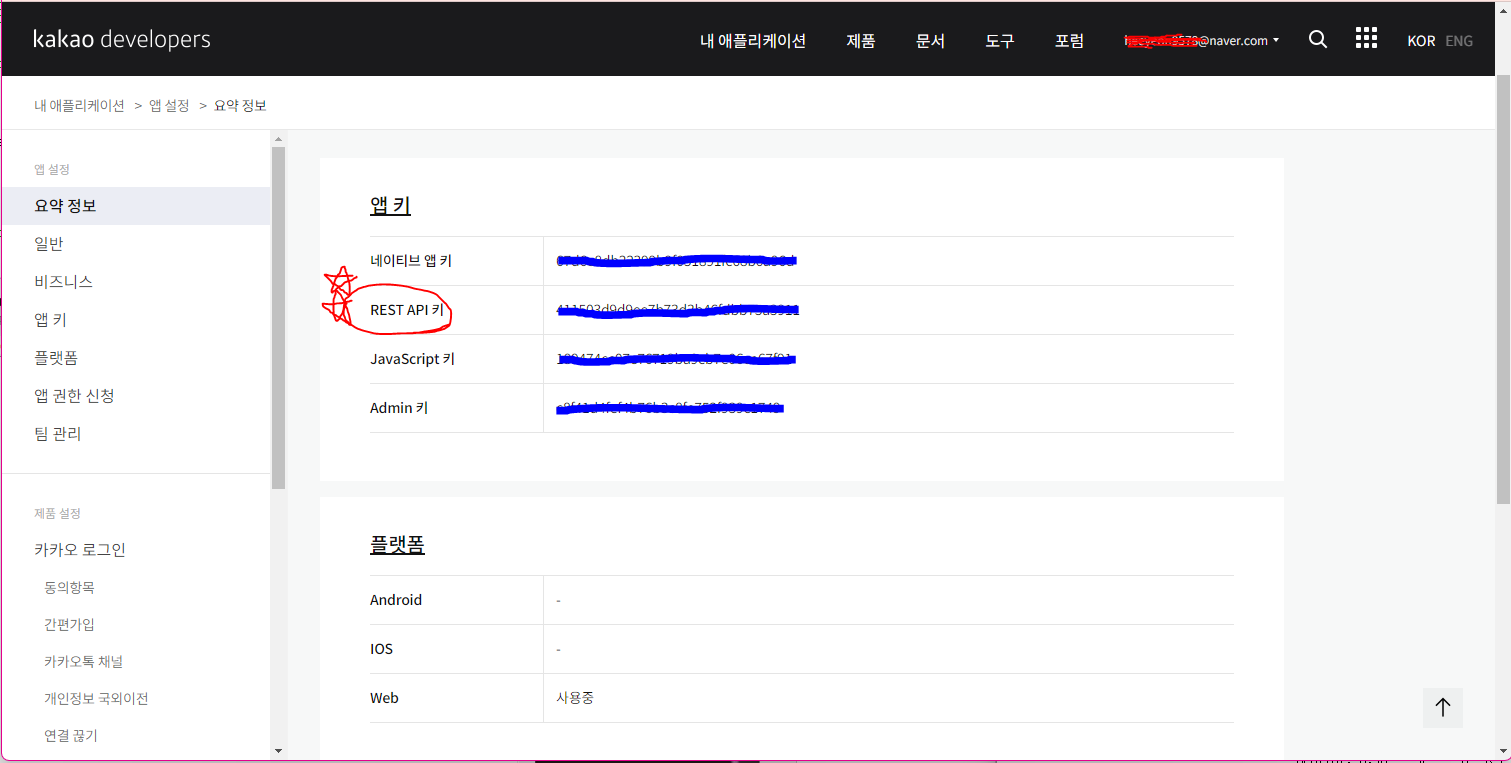Click 앱 설정 breadcrumb link

click(169, 105)
